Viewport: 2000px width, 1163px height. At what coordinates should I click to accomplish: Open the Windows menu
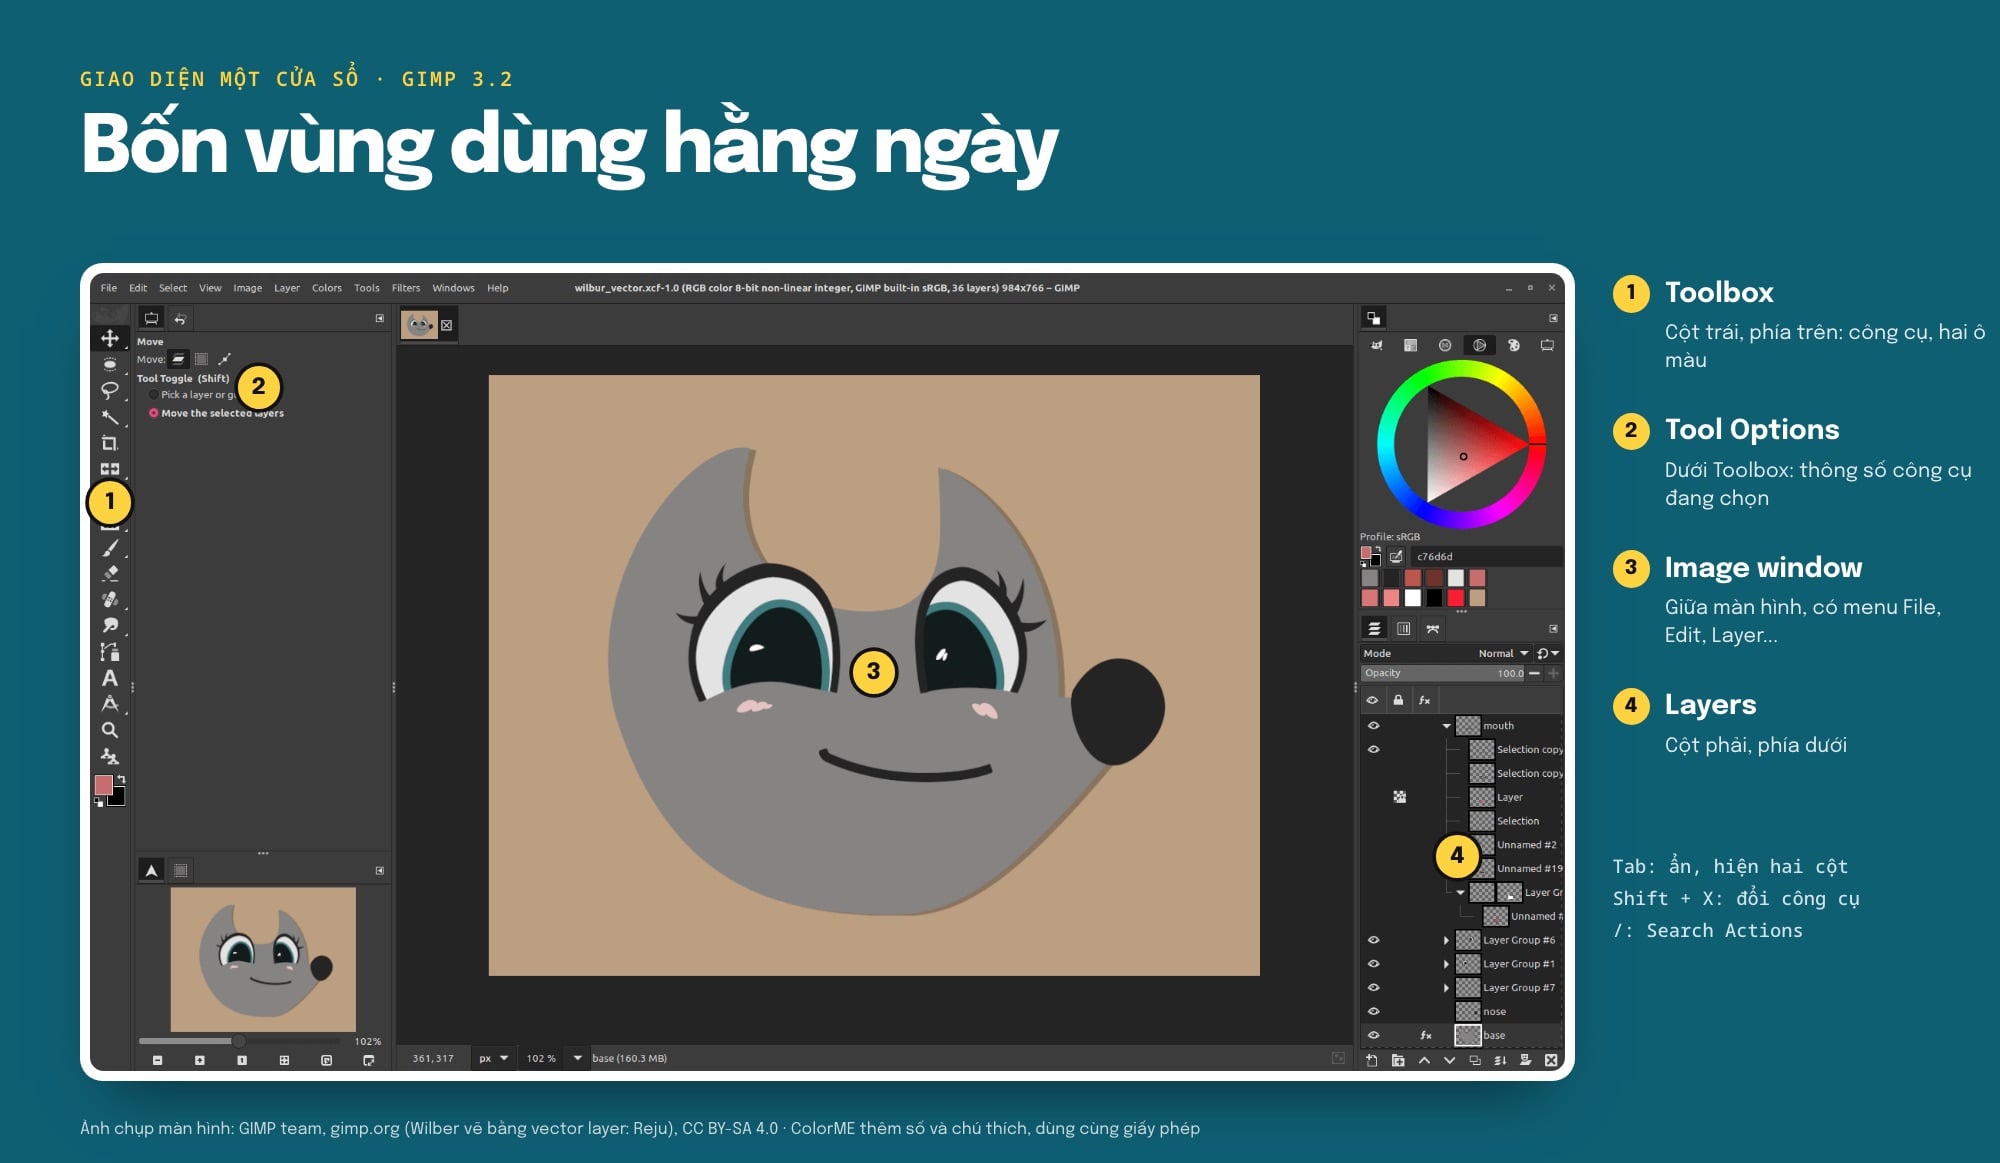[453, 288]
